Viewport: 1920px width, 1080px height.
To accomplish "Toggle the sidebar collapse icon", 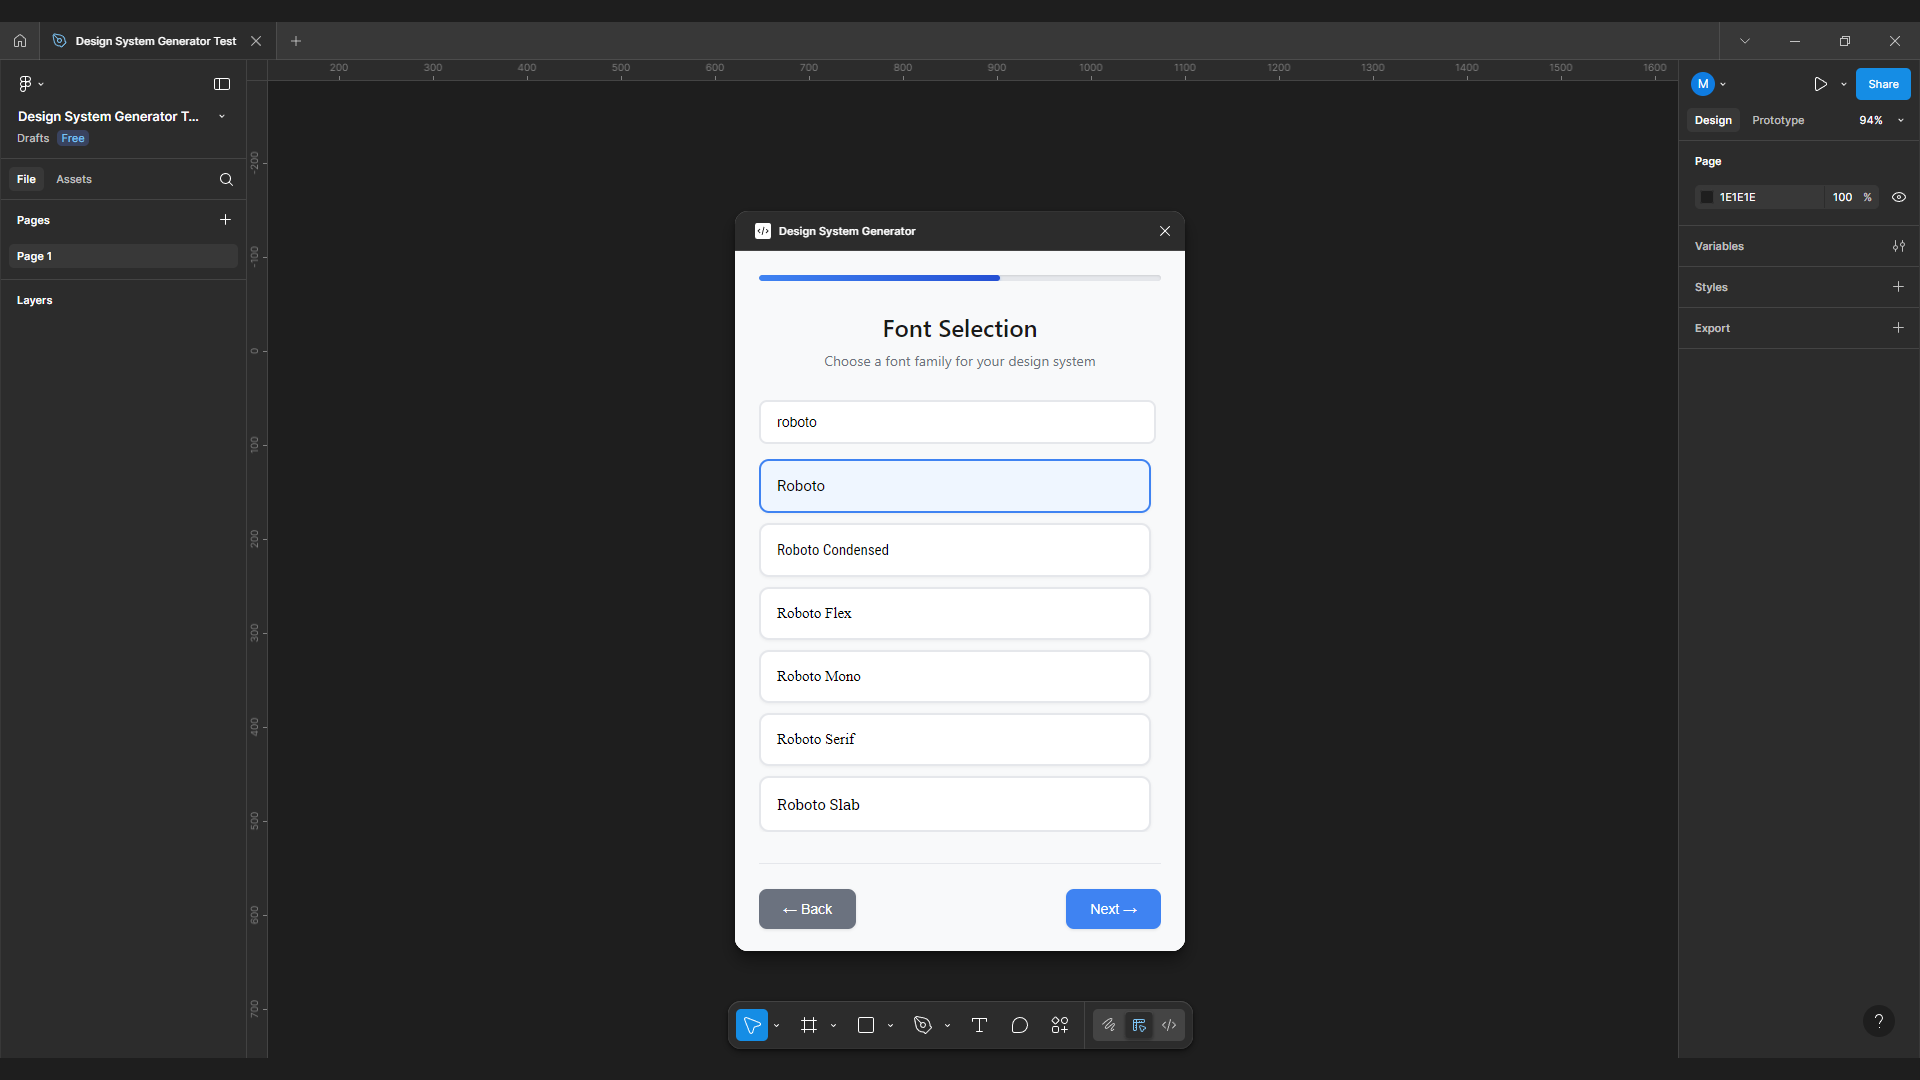I will [x=222, y=84].
